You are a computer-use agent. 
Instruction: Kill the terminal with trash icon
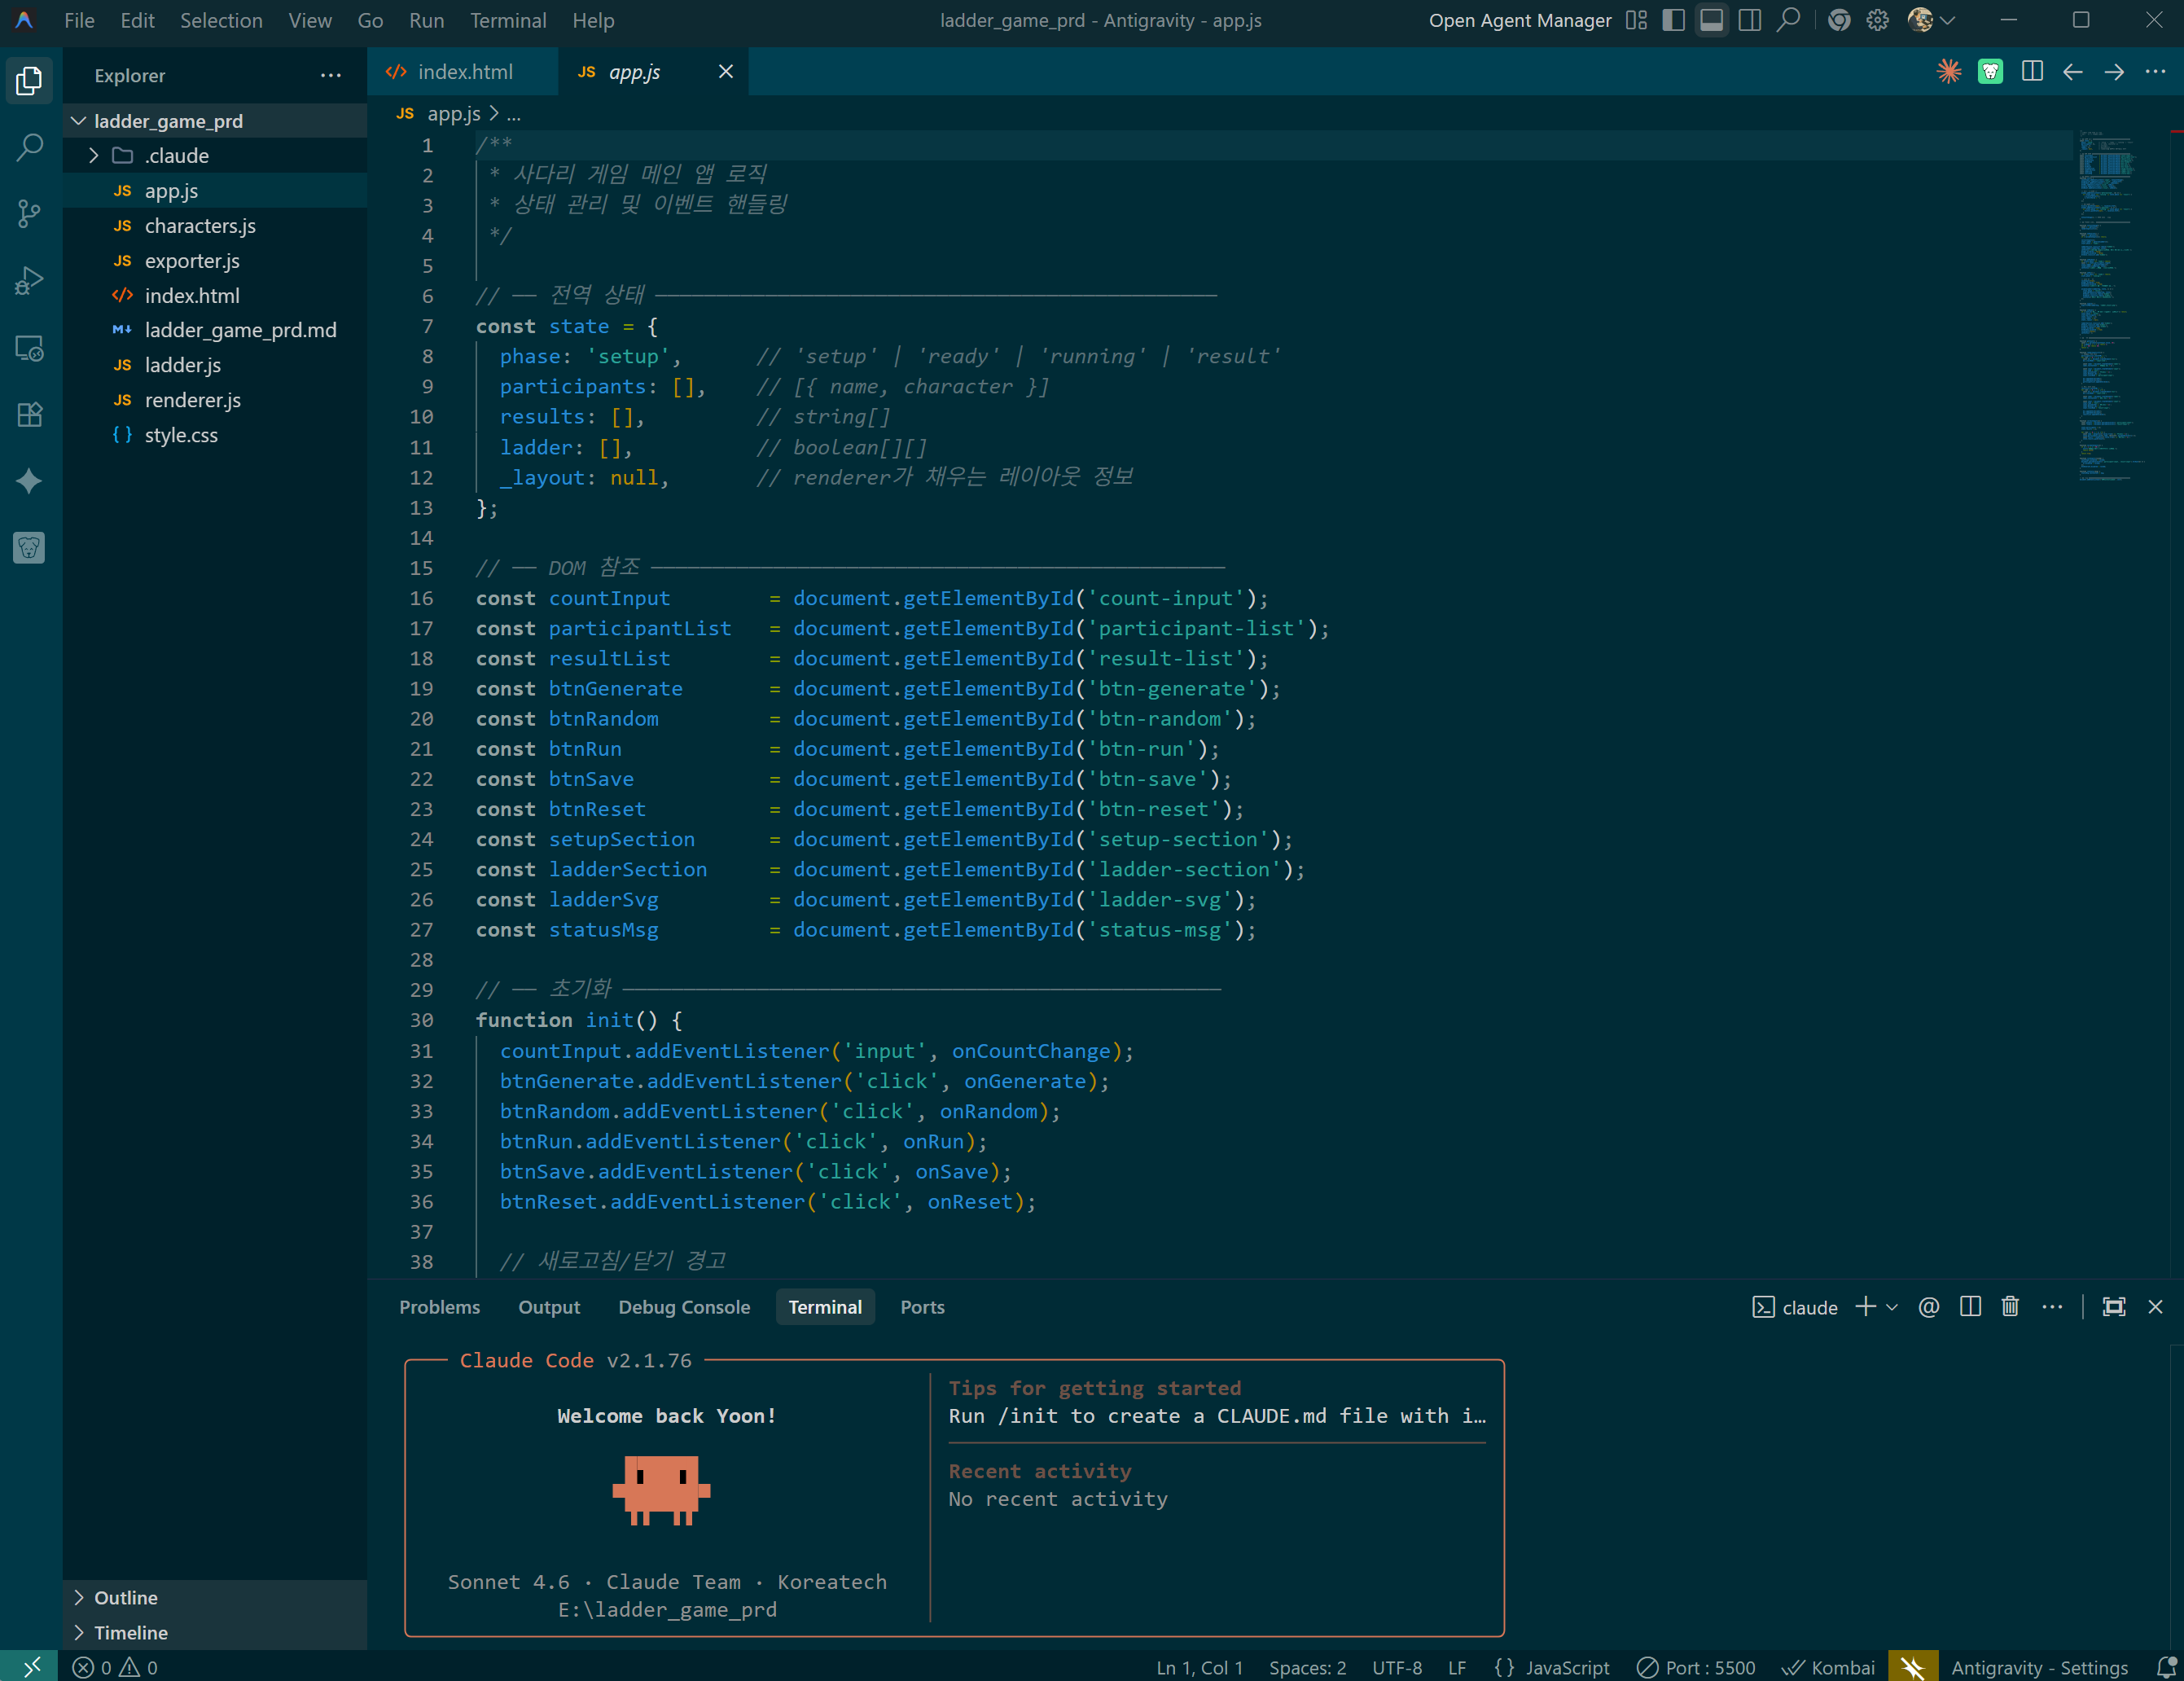(2010, 1307)
